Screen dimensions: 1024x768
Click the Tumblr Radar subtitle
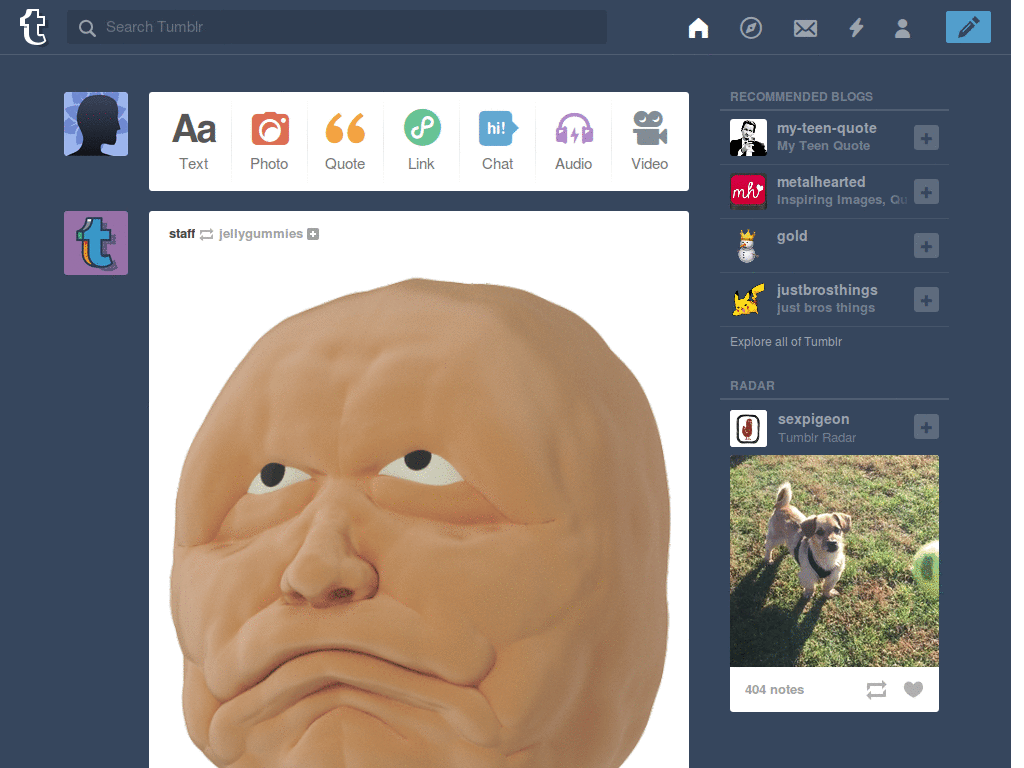point(816,438)
